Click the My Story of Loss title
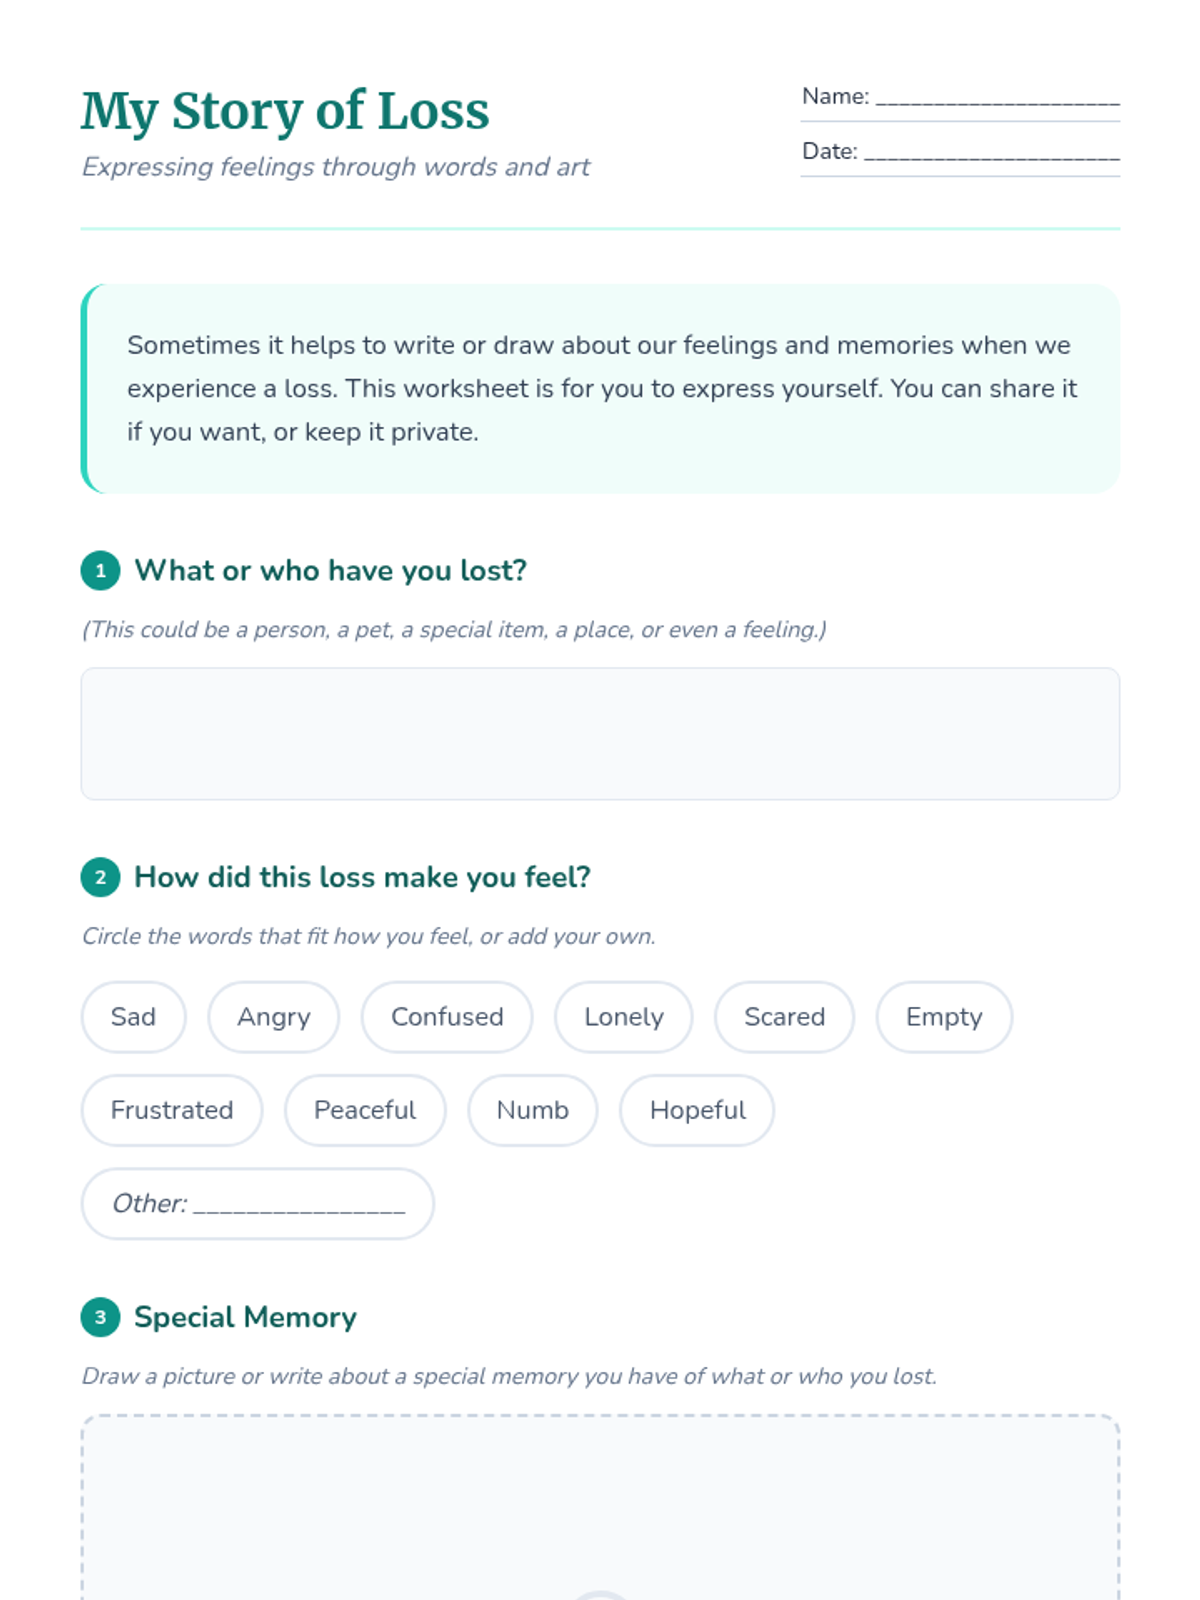The width and height of the screenshot is (1200, 1600). 285,111
